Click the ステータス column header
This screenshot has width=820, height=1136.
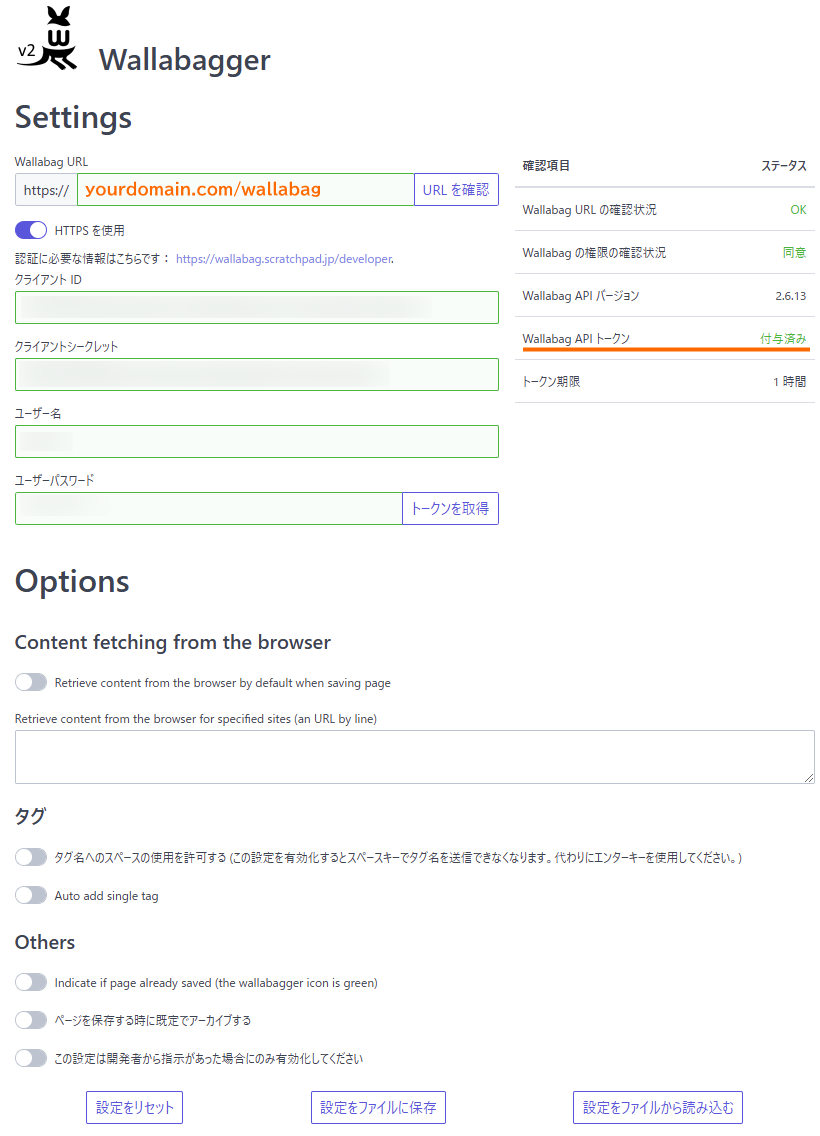click(x=784, y=165)
